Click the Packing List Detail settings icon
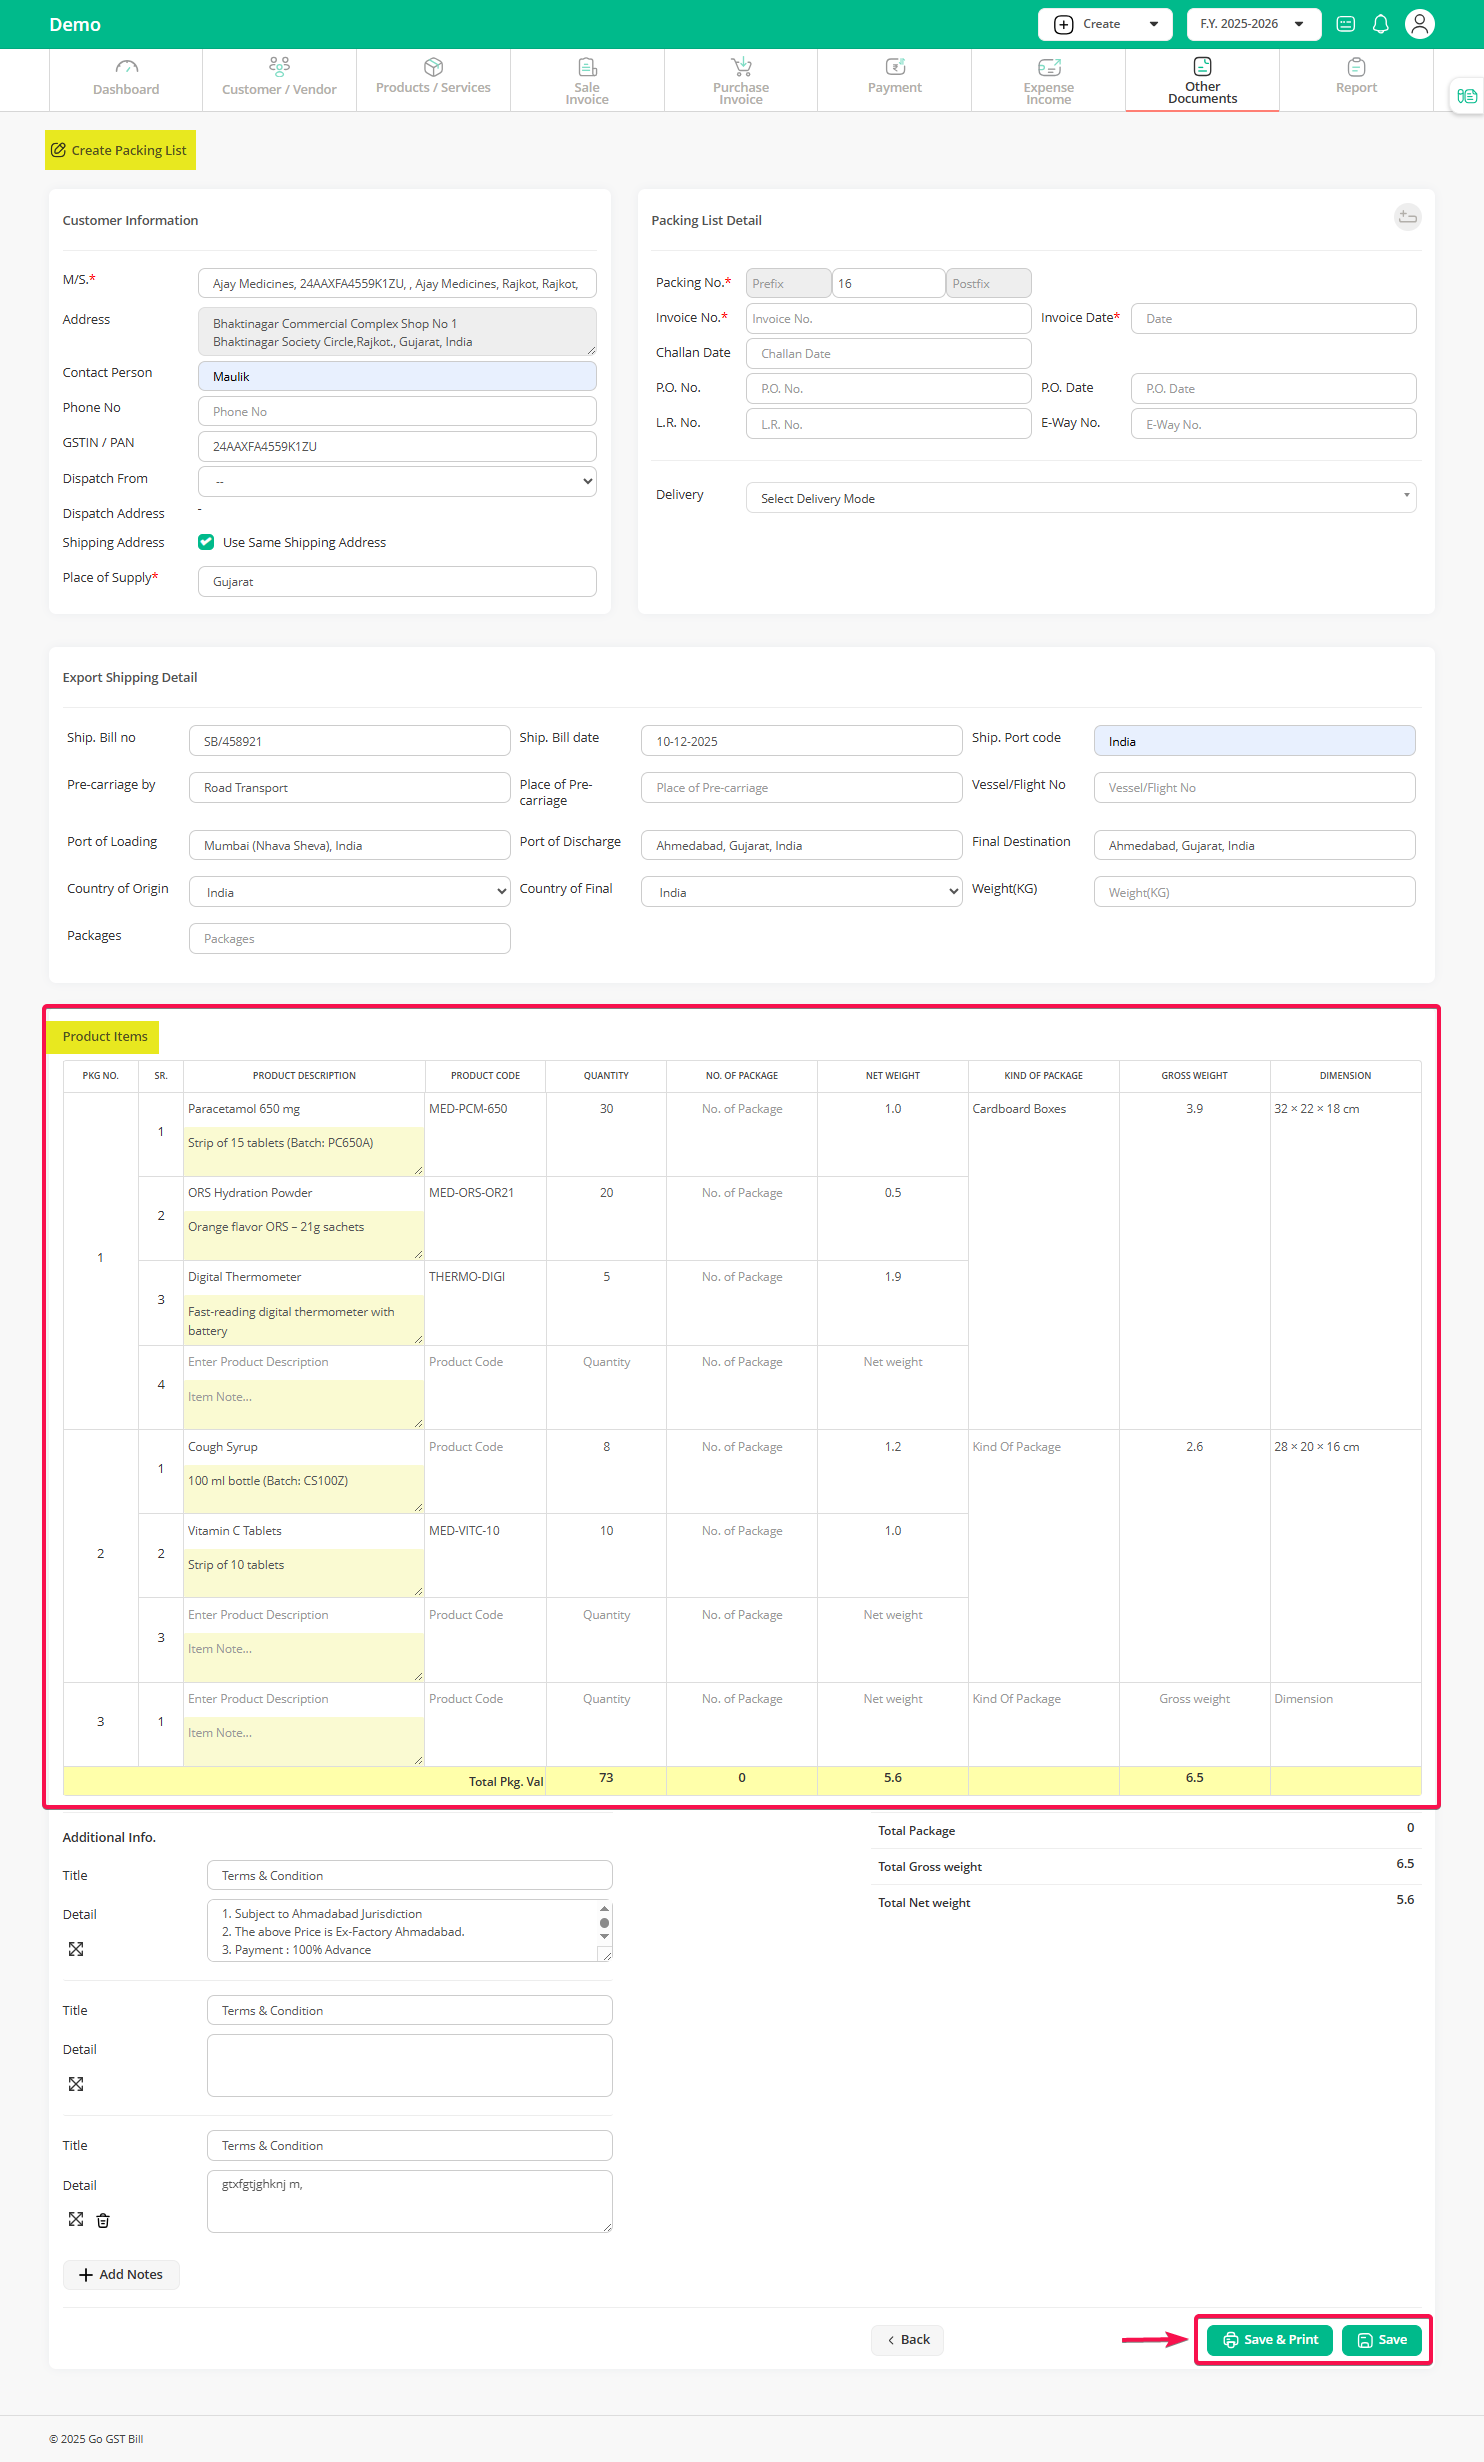 coord(1407,217)
